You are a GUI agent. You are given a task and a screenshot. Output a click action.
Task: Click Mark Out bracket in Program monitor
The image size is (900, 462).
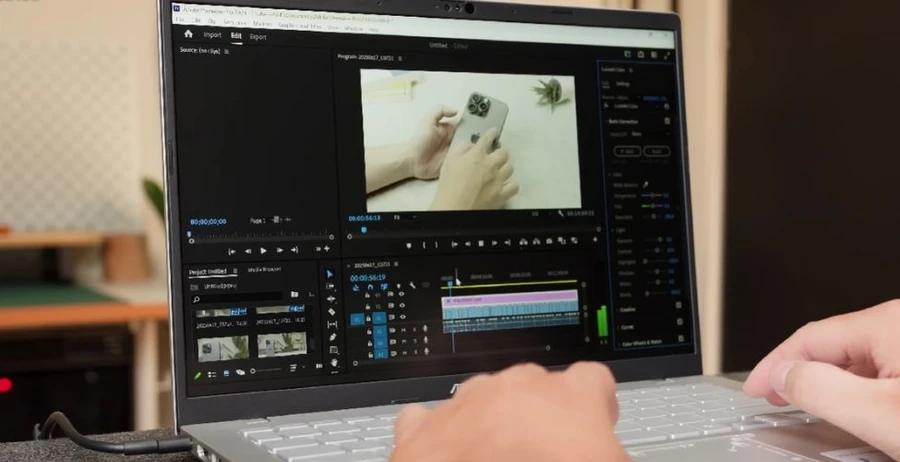[x=436, y=245]
